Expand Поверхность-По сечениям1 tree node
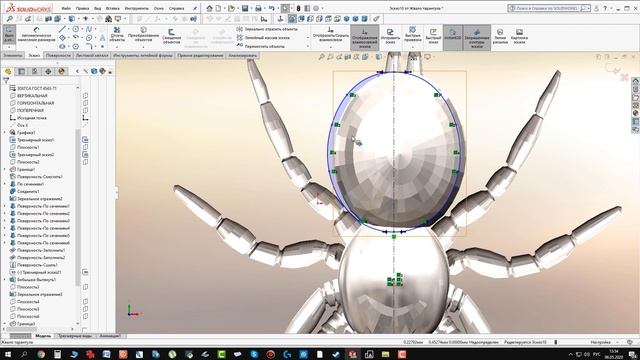This screenshot has height=360, width=640. coord(5,206)
